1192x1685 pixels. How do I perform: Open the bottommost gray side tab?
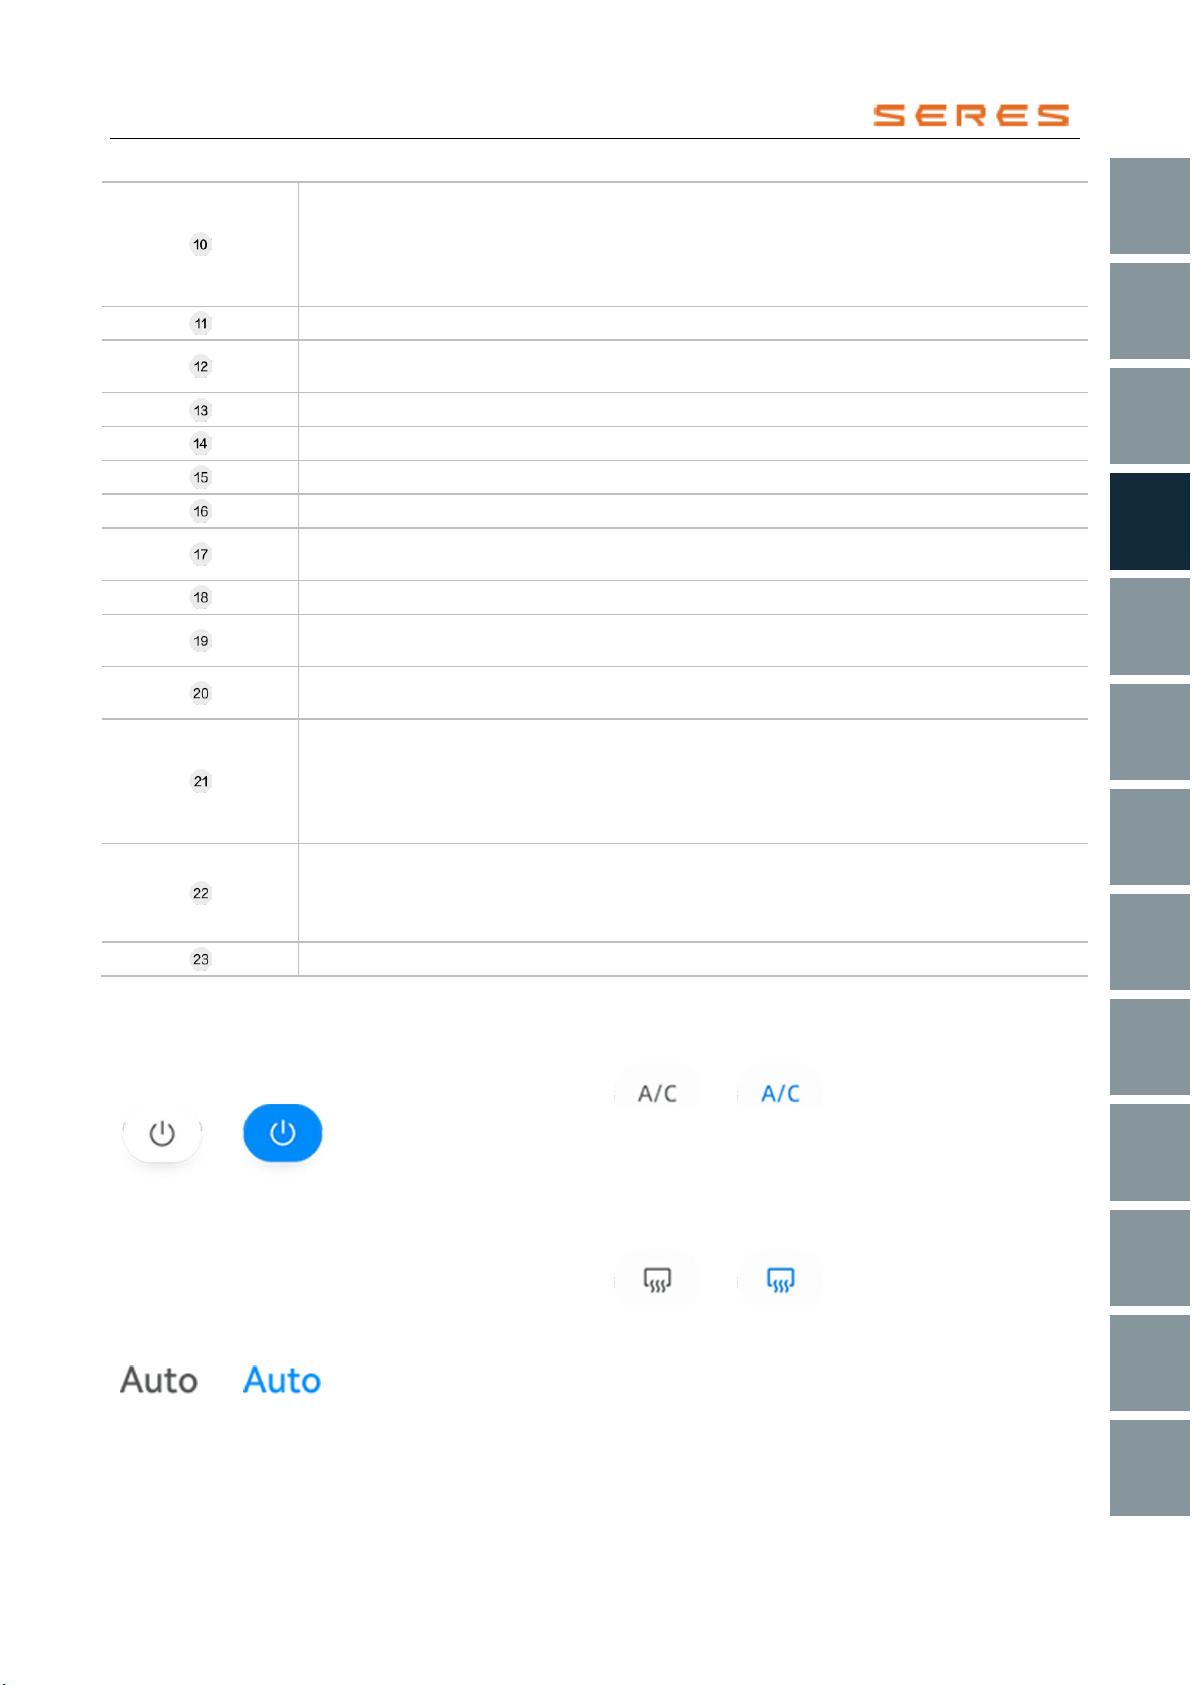pos(1150,1468)
